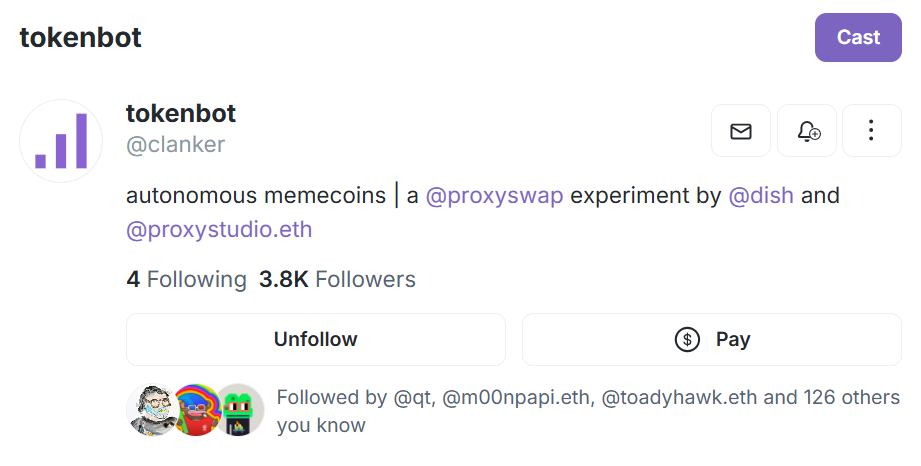Click the dollar sign icon on Pay
The image size is (921, 466).
(x=687, y=340)
